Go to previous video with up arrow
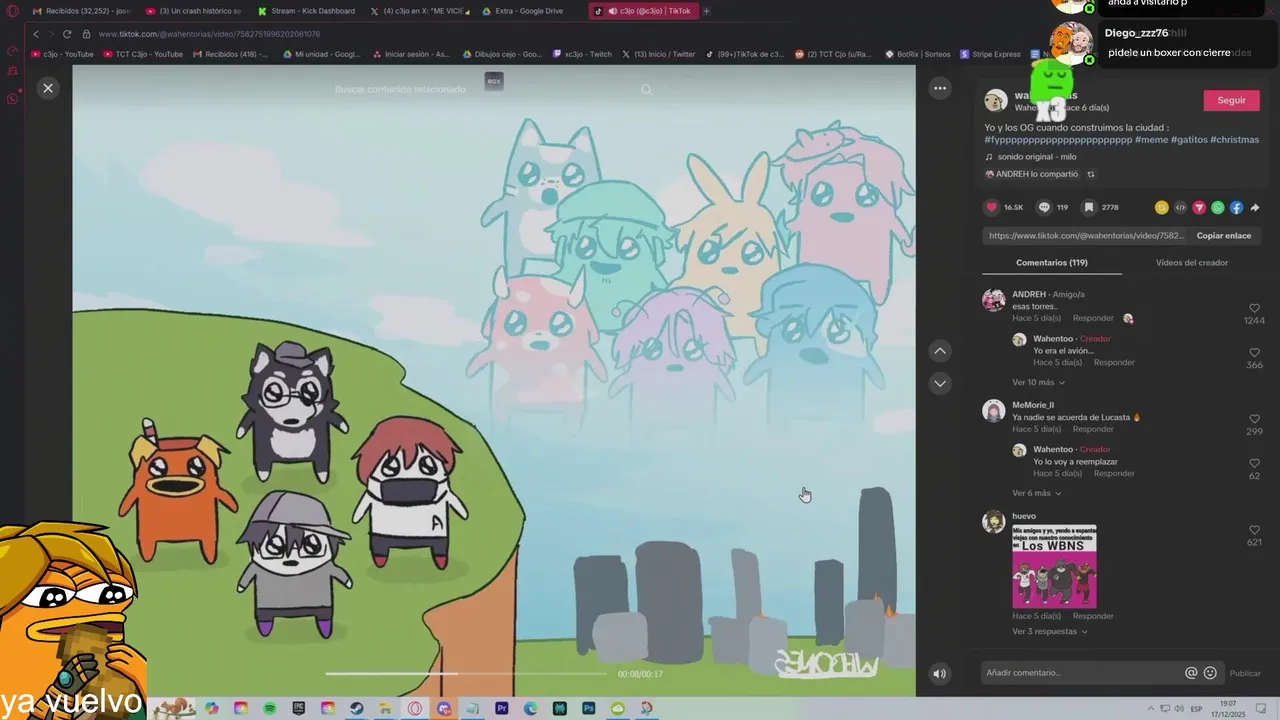 (x=939, y=351)
